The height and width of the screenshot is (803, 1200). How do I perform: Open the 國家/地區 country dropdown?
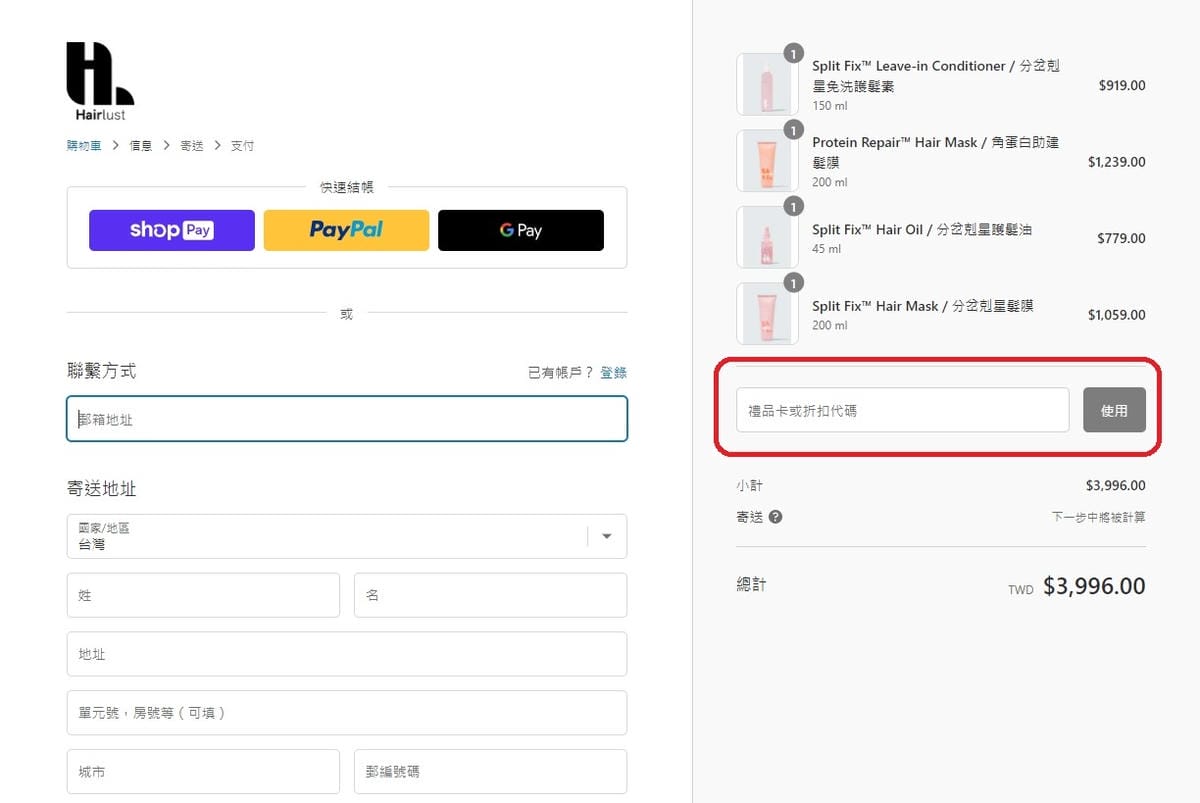click(x=330, y=536)
